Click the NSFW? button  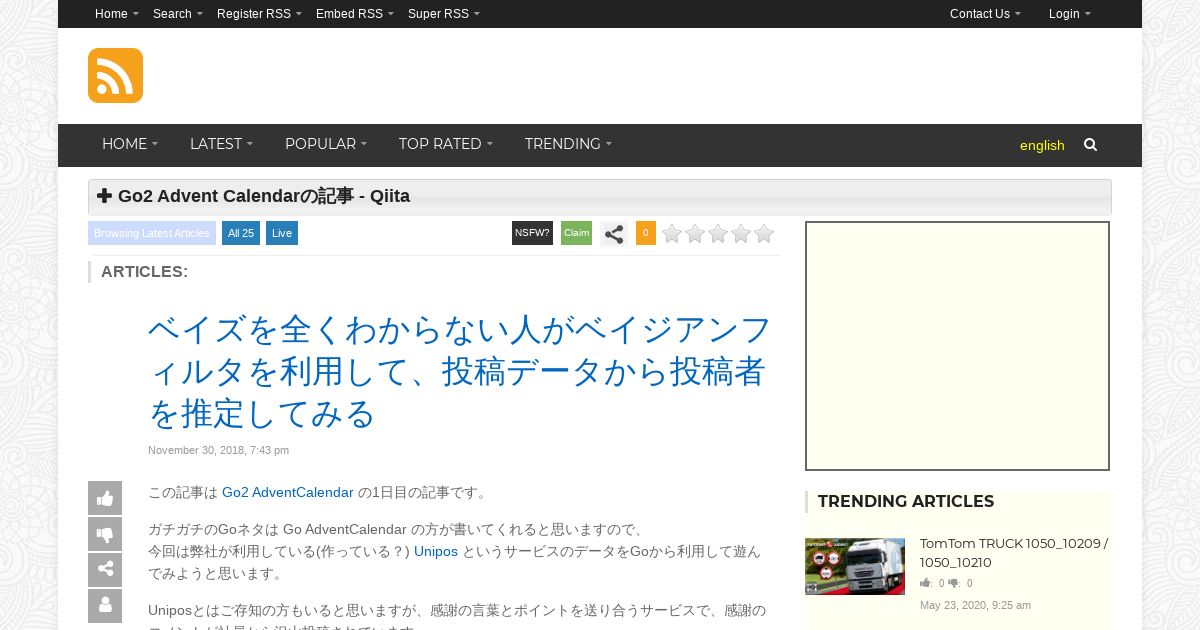[x=532, y=233]
